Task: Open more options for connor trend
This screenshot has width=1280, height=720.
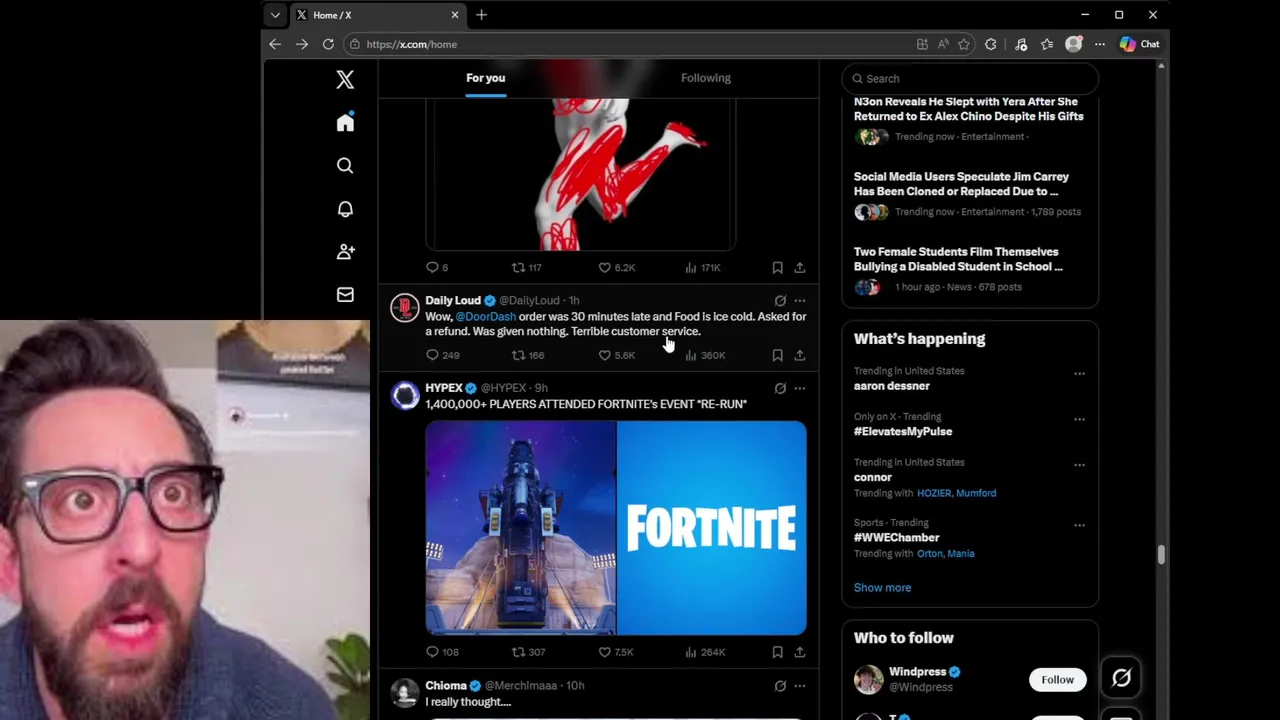Action: tap(1079, 465)
